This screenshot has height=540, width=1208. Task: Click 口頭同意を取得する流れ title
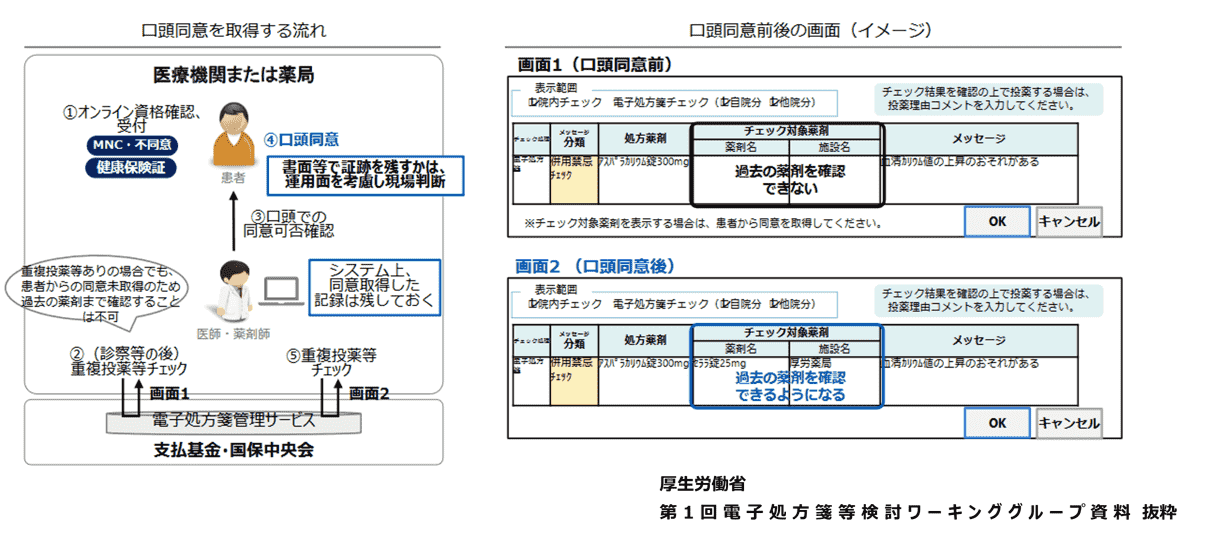(x=233, y=31)
